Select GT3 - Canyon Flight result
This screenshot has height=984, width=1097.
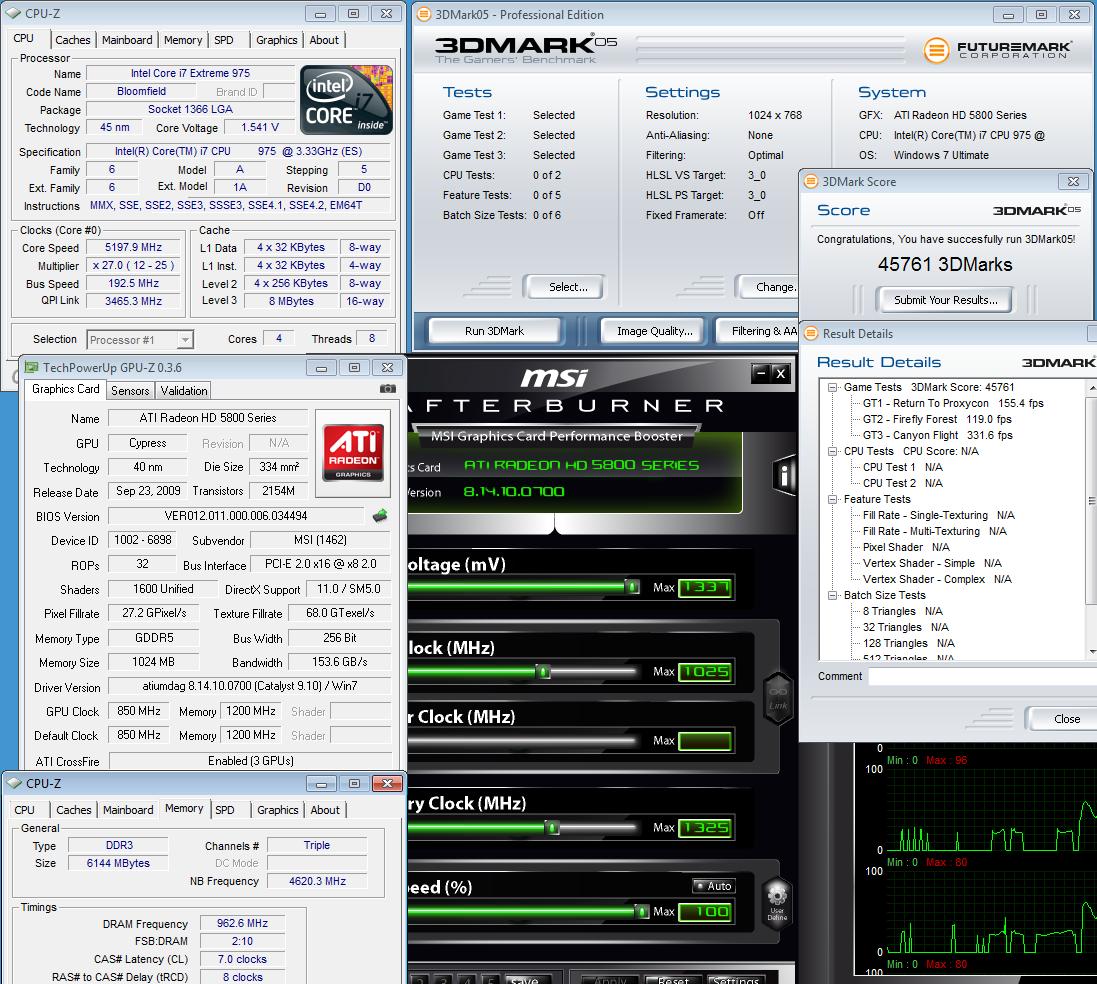tap(937, 435)
